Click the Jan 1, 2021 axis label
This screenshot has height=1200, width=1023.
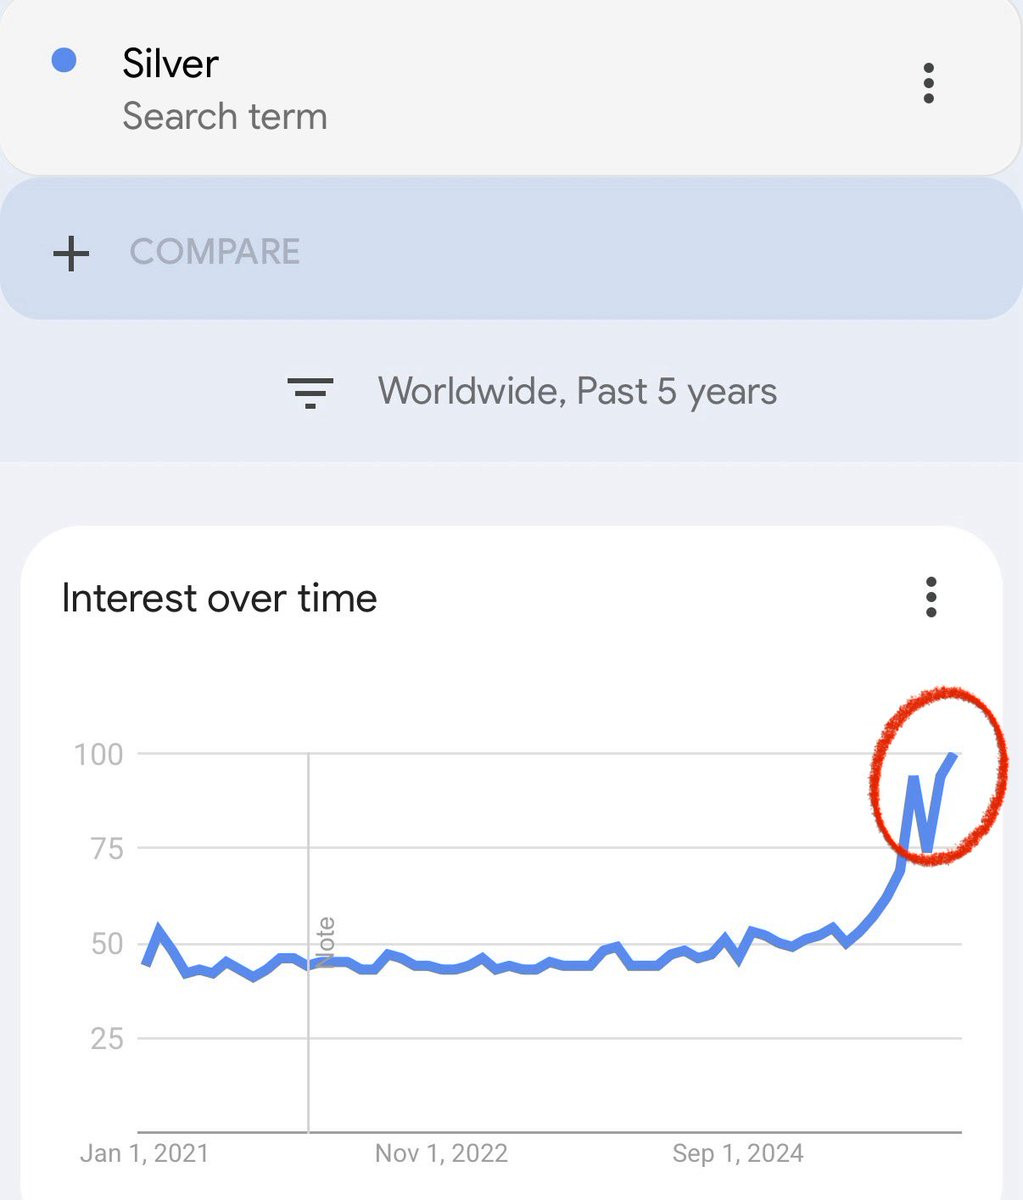coord(145,1153)
